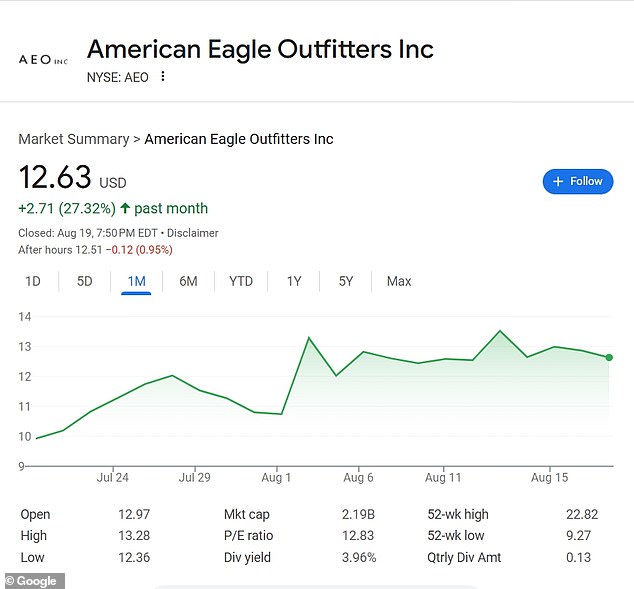Open the Disclaimer link

[192, 233]
